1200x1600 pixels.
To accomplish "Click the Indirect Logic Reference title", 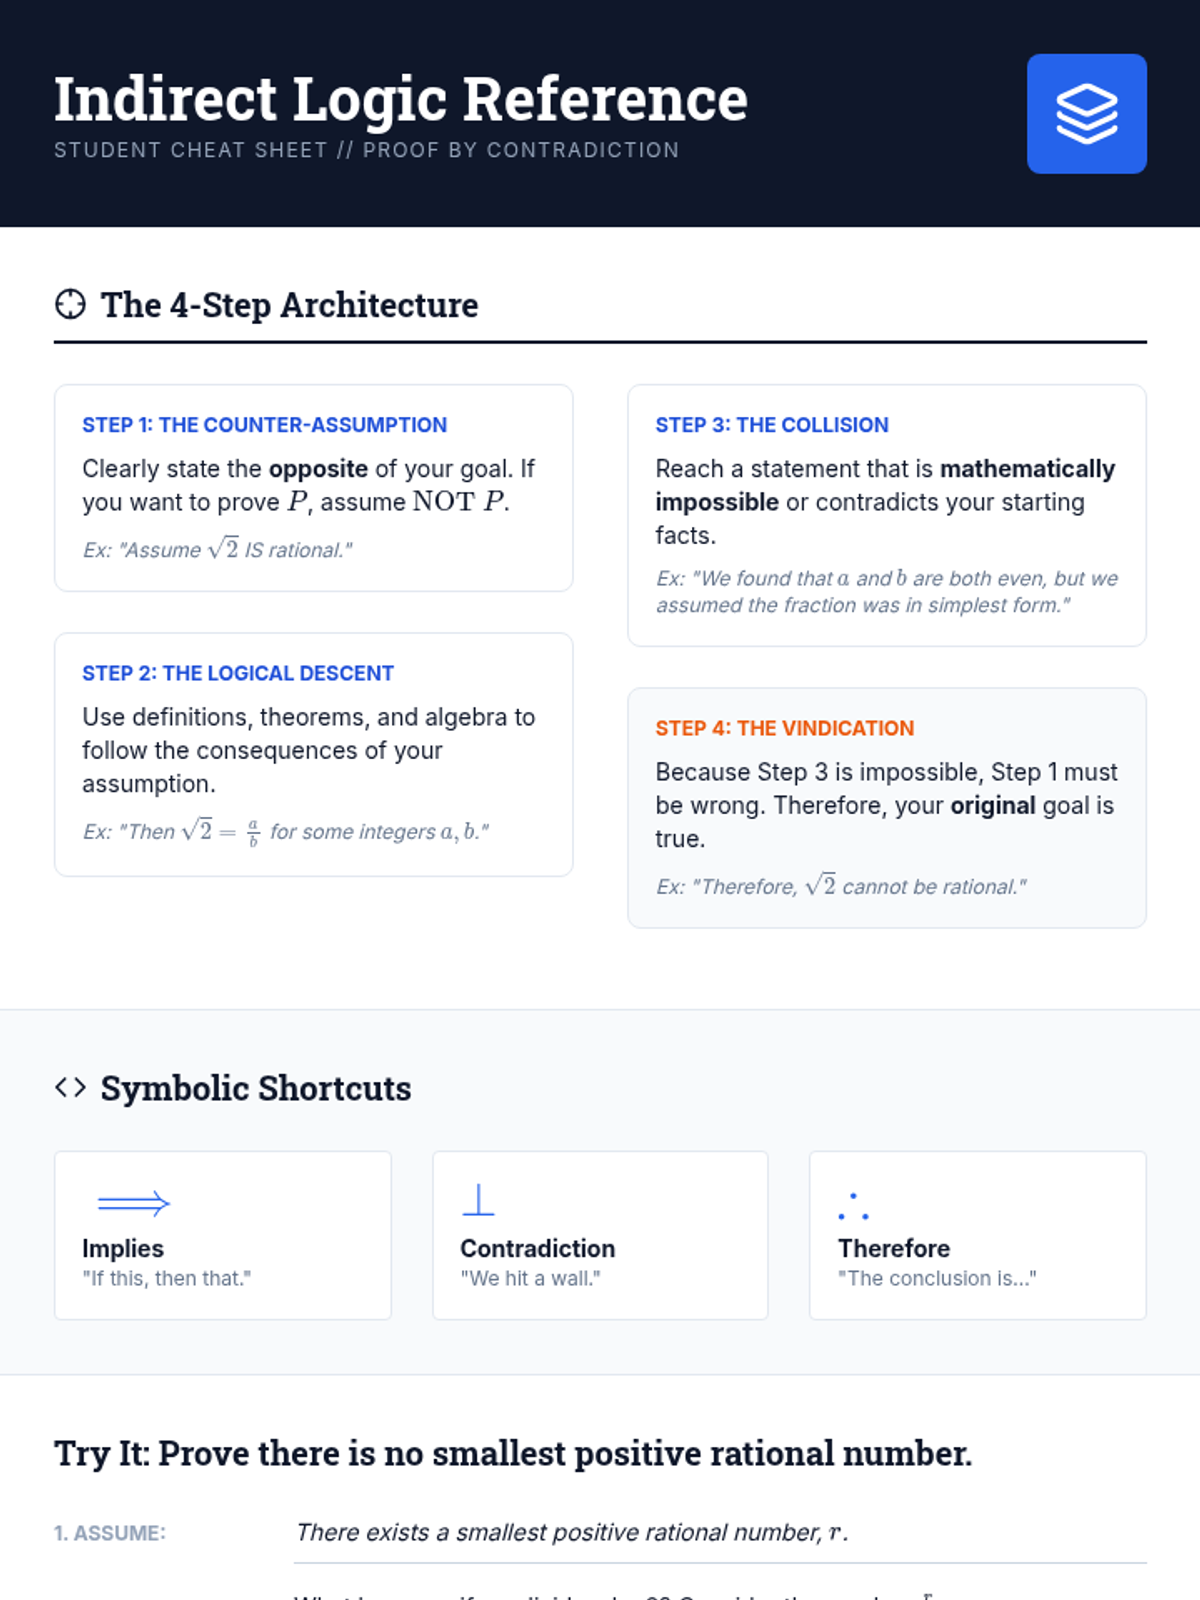I will coord(400,99).
